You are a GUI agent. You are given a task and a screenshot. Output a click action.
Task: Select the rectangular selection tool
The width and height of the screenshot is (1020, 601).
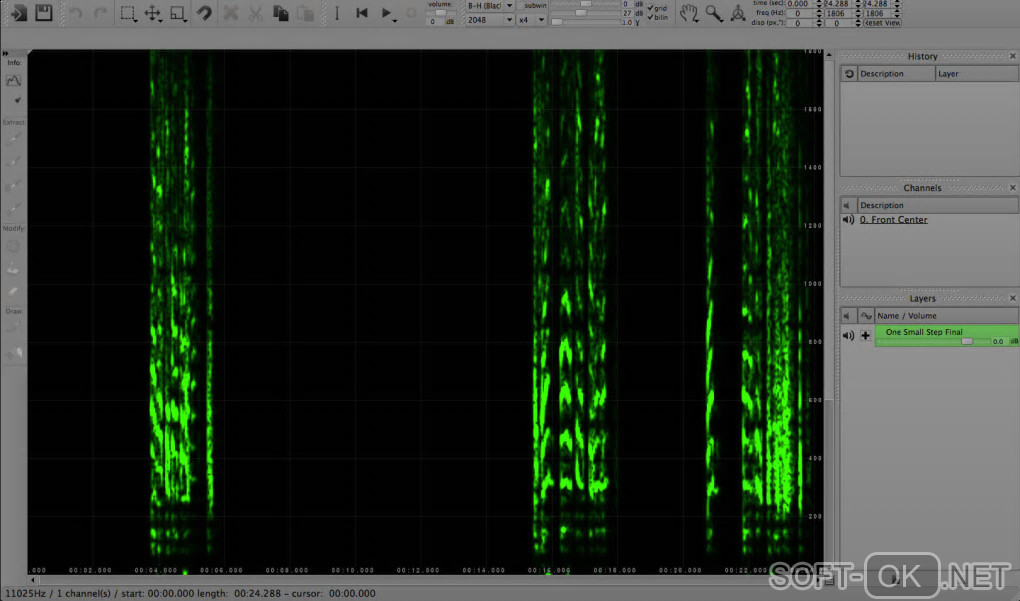[127, 13]
